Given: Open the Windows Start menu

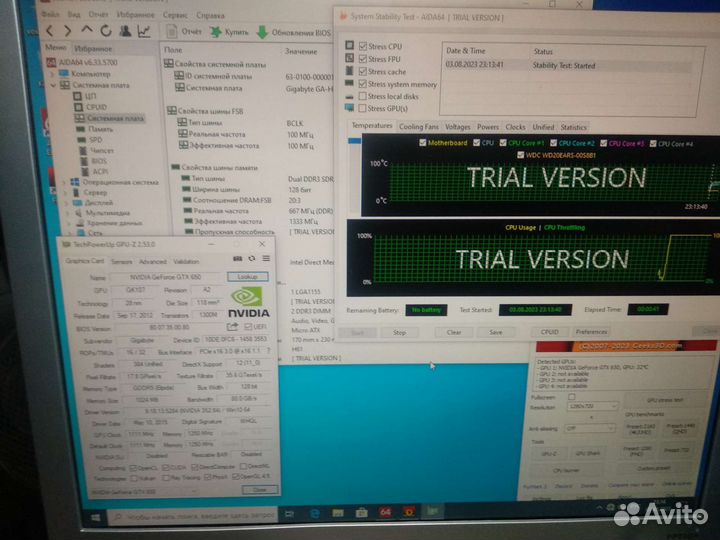Looking at the screenshot, I should pos(96,518).
